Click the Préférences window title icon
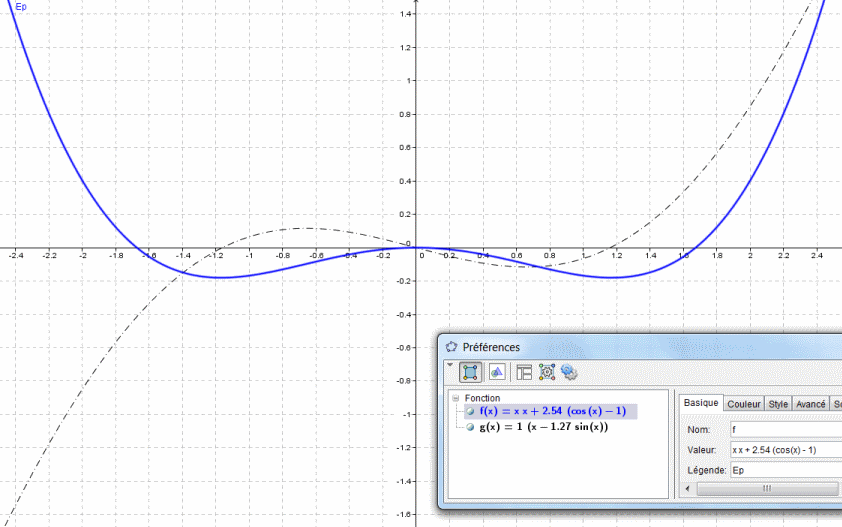842x527 pixels. pyautogui.click(x=451, y=347)
